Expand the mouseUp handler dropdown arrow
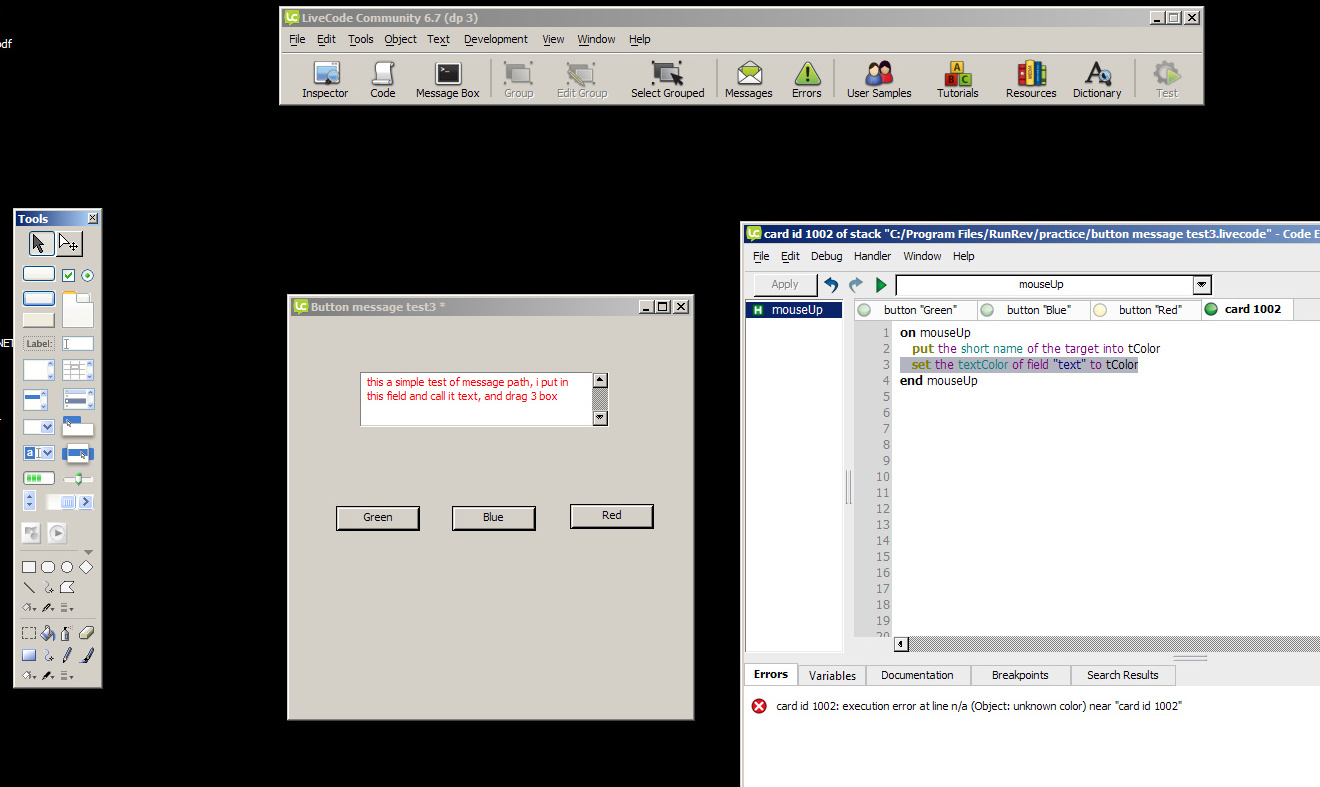Viewport: 1320px width, 787px height. click(x=1202, y=285)
